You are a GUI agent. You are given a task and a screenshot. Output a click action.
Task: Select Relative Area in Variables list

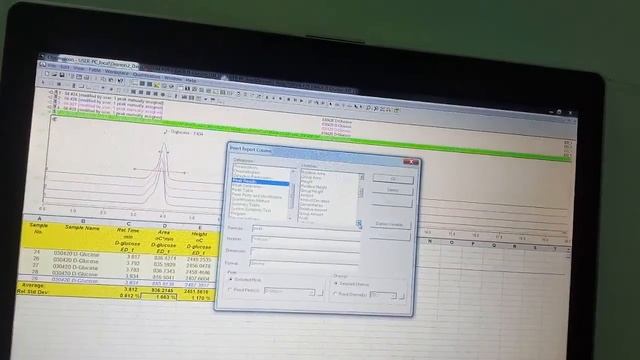click(x=313, y=173)
